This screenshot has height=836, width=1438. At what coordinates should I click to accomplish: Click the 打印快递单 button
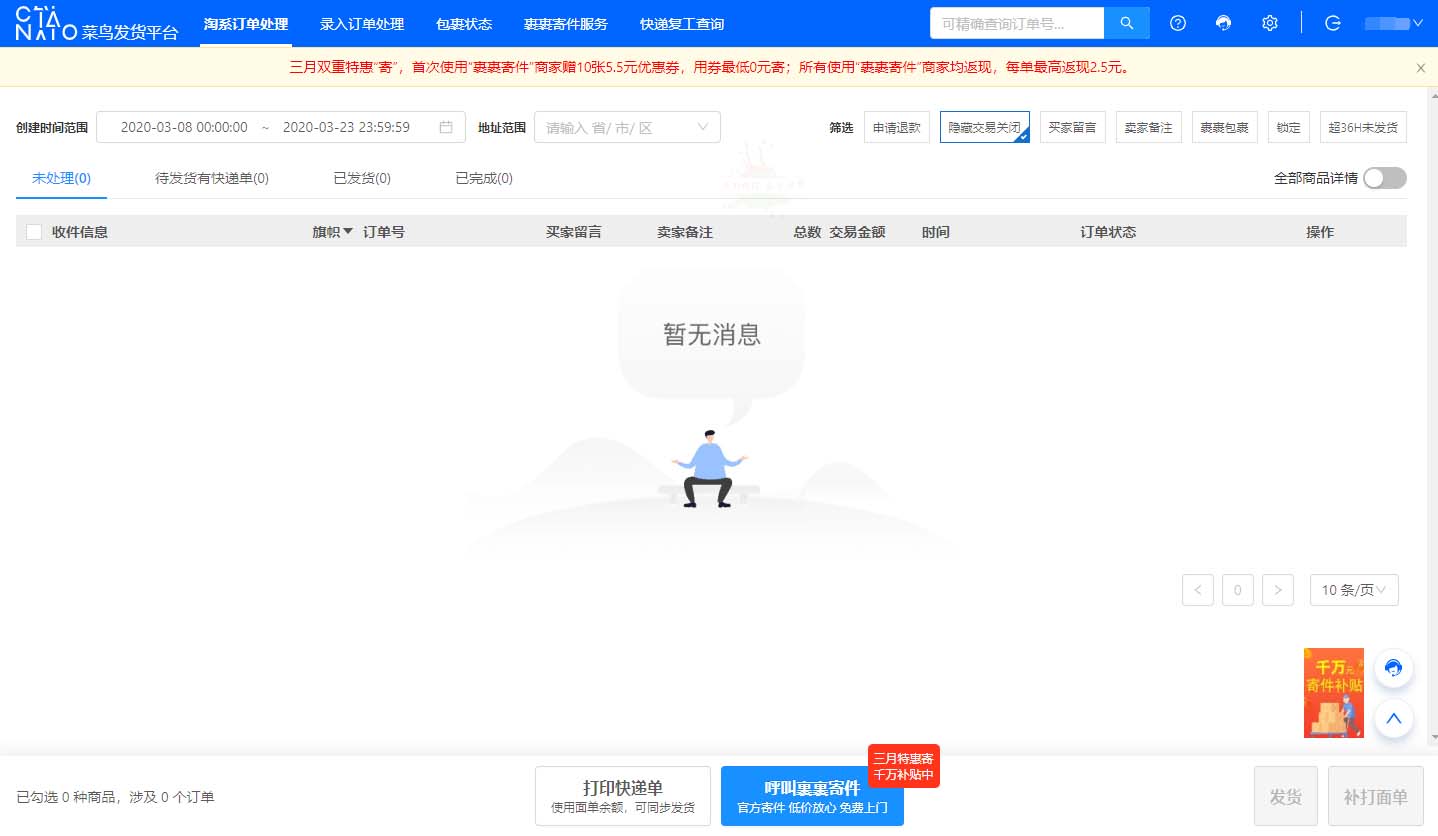[x=622, y=796]
